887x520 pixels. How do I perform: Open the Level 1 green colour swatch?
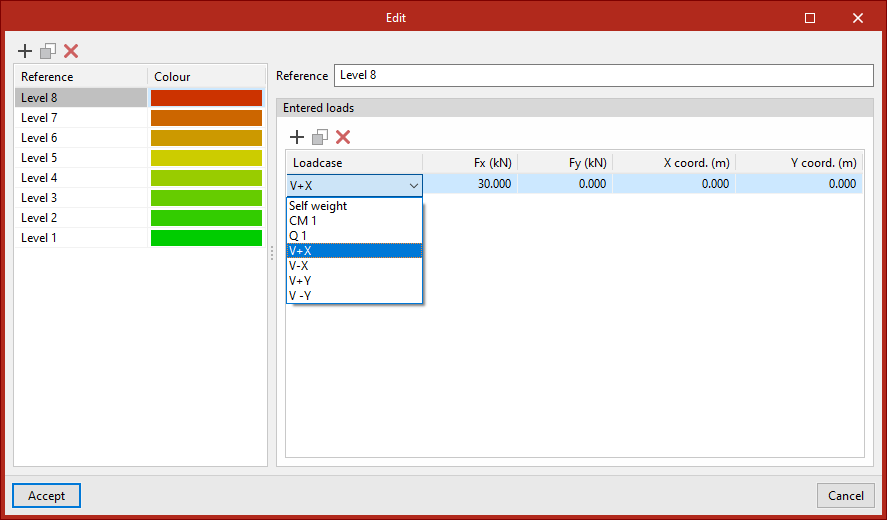pos(206,238)
